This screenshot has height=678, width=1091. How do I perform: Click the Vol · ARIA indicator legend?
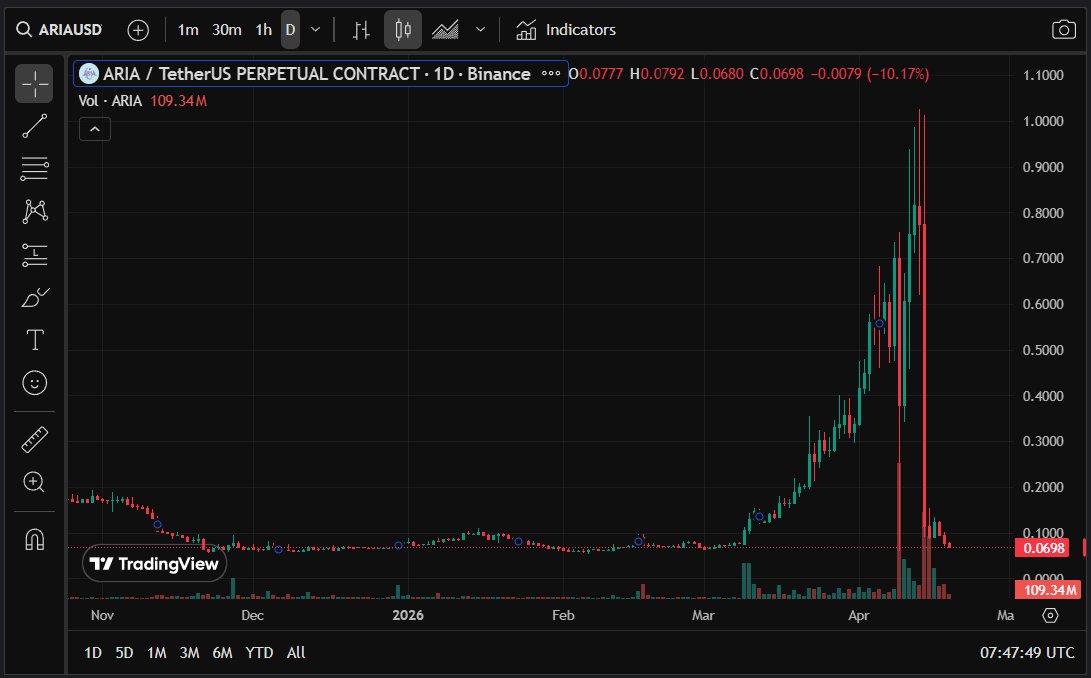click(x=110, y=101)
